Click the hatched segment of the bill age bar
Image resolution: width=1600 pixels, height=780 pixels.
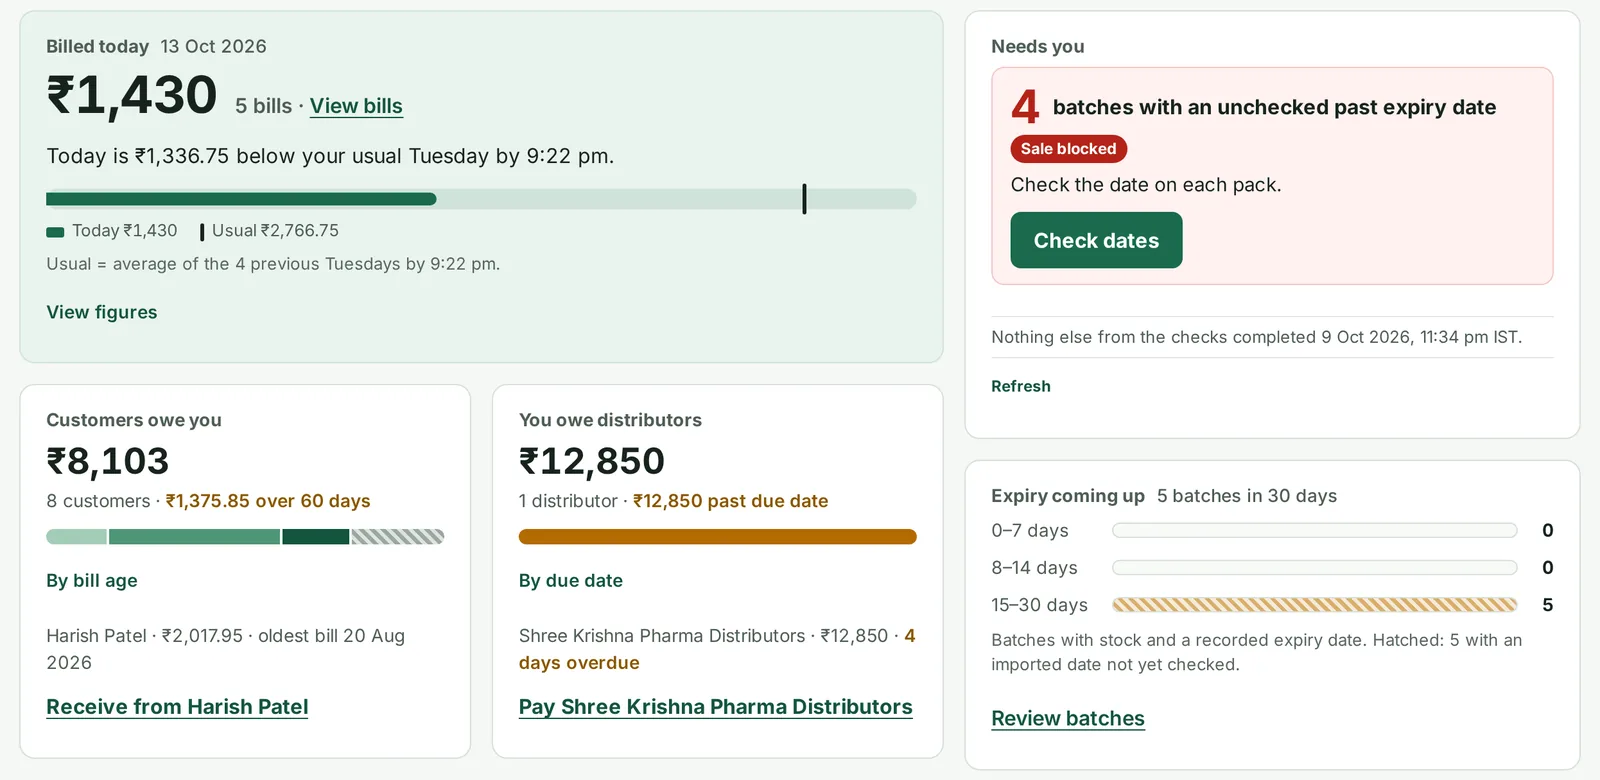pos(398,537)
